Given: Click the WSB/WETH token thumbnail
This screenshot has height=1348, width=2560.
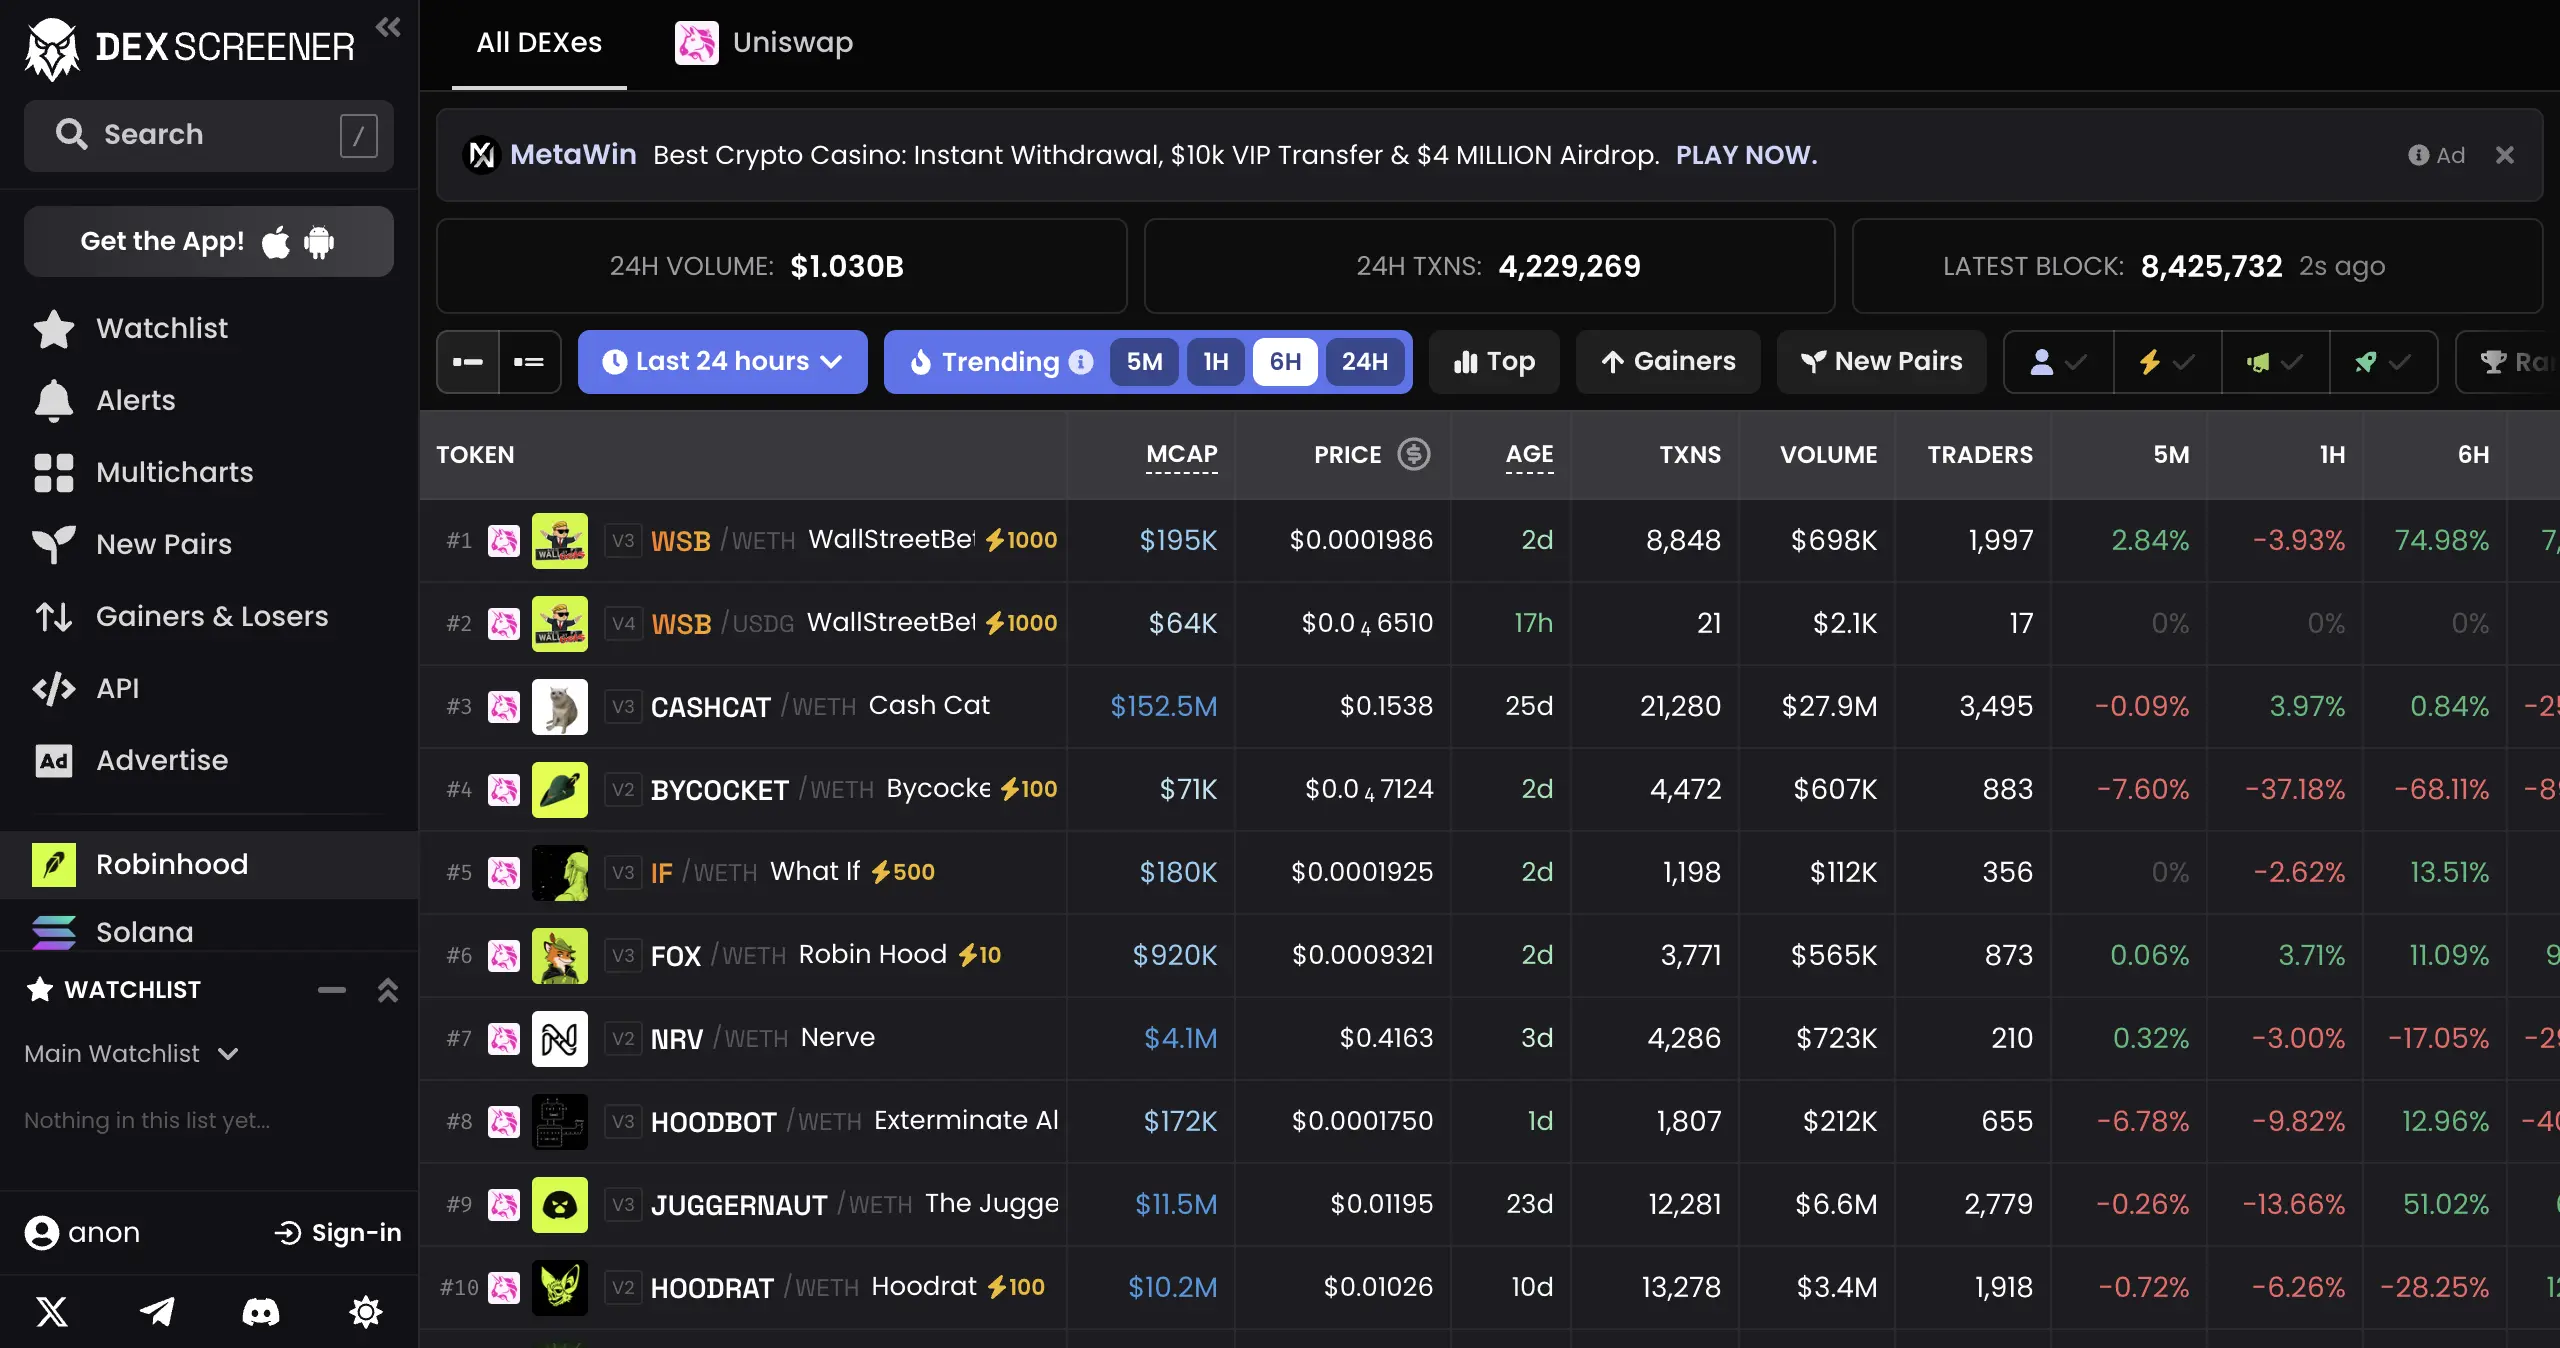Looking at the screenshot, I should click(560, 541).
